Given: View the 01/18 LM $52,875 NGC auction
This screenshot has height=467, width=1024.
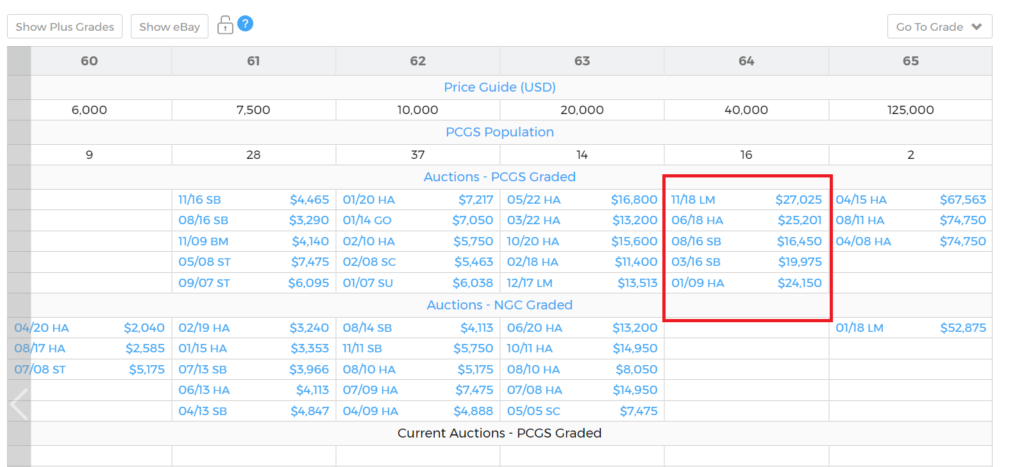Looking at the screenshot, I should (910, 328).
